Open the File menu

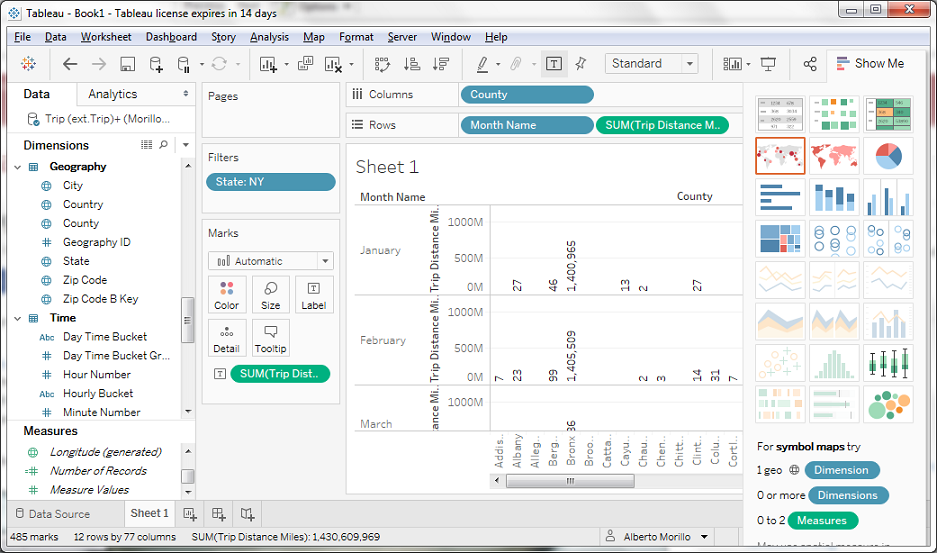point(22,37)
